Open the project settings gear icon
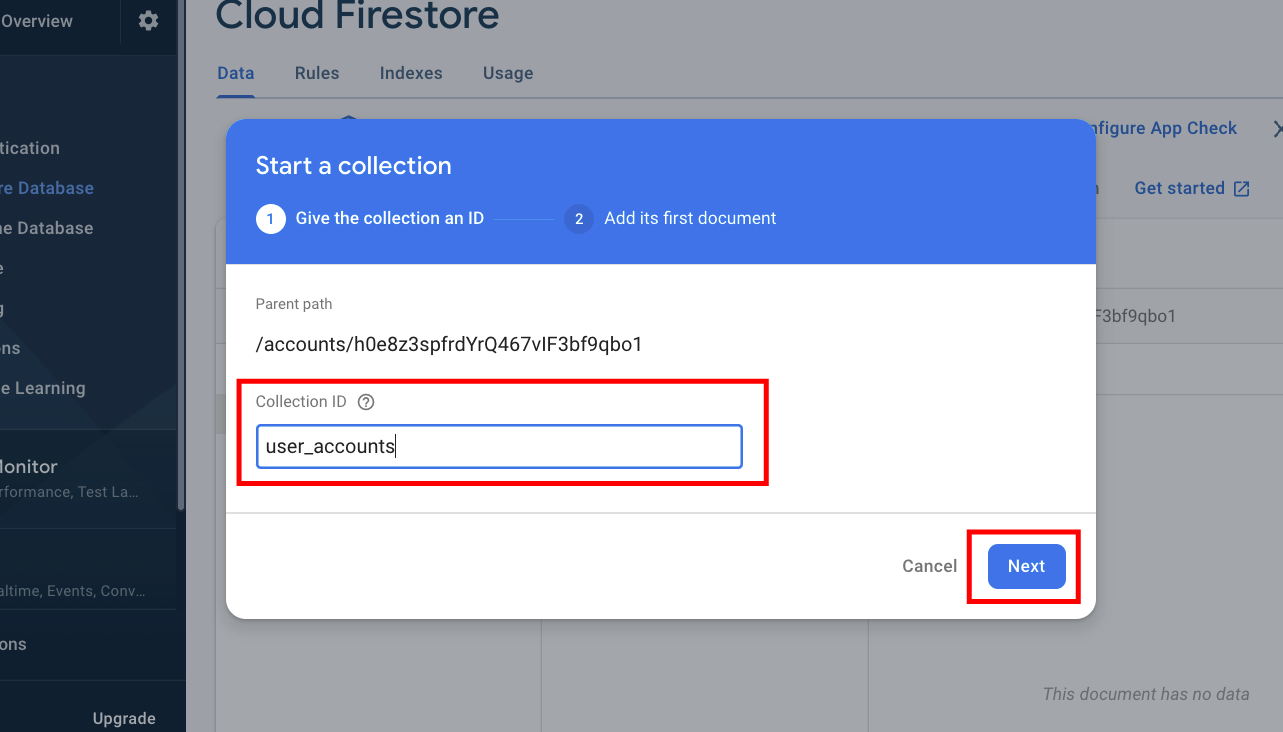Screen dimensions: 1283x732 click(x=149, y=21)
